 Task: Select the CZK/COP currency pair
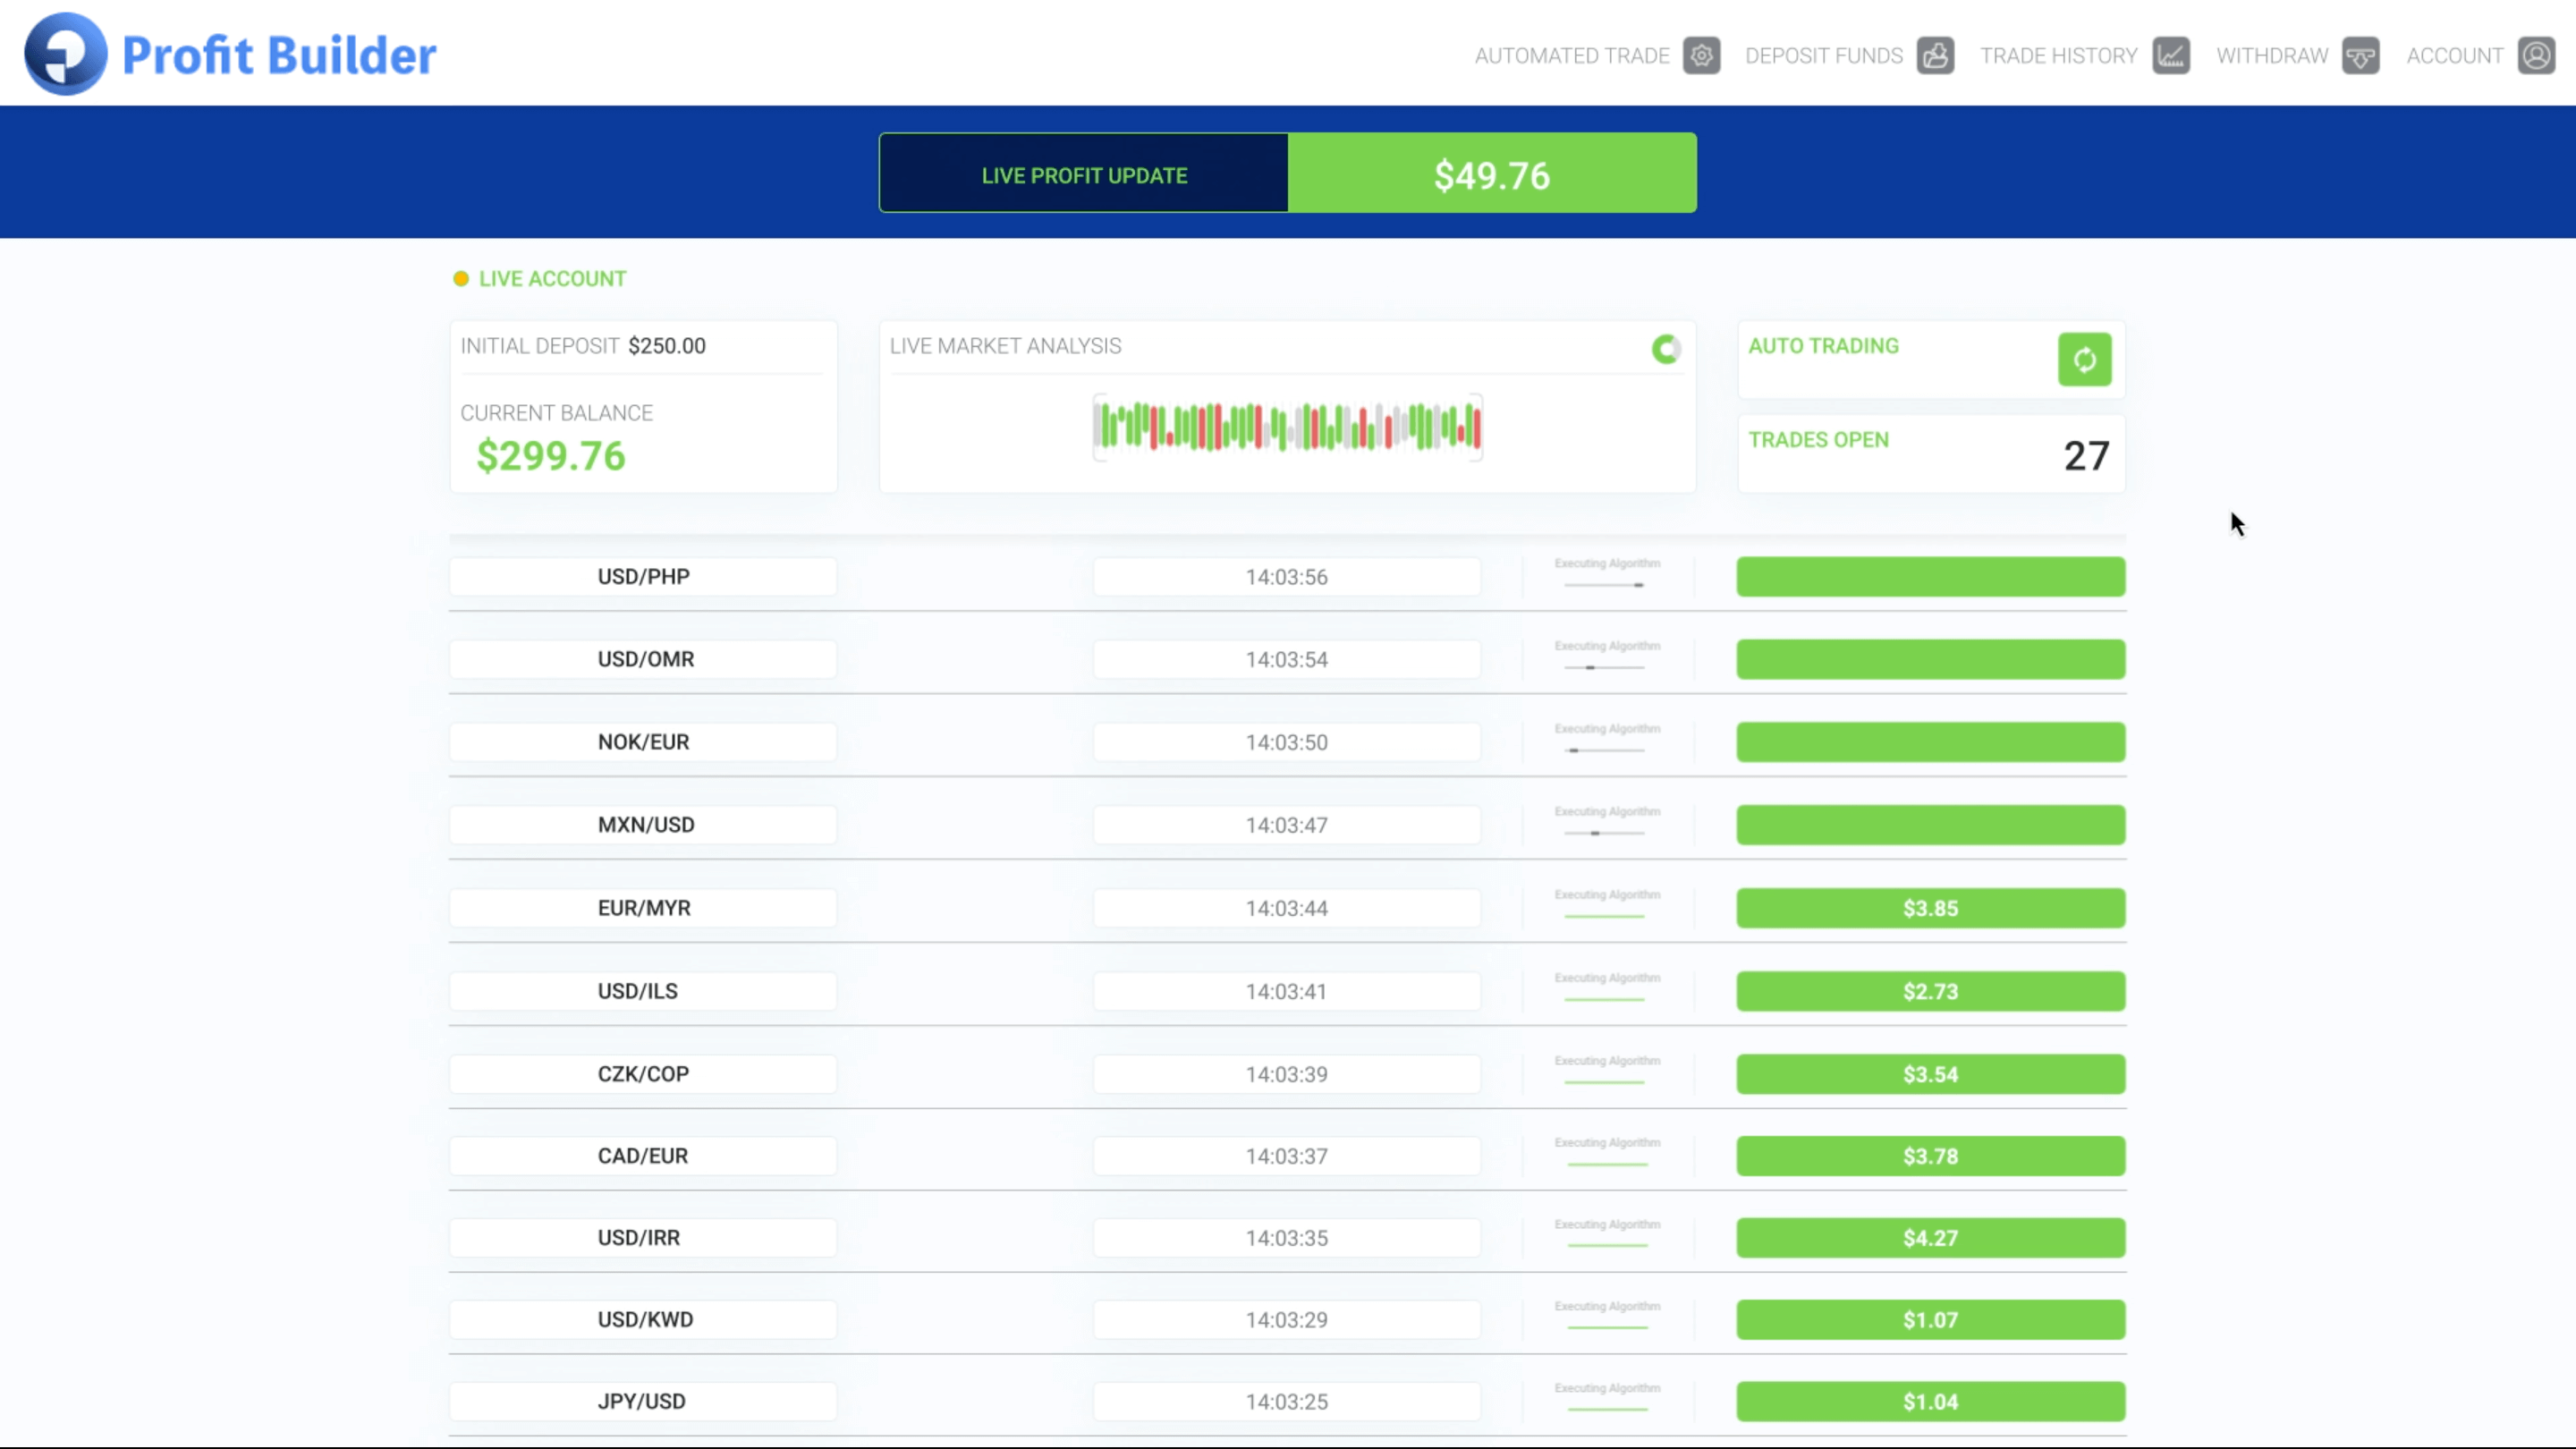click(x=643, y=1075)
